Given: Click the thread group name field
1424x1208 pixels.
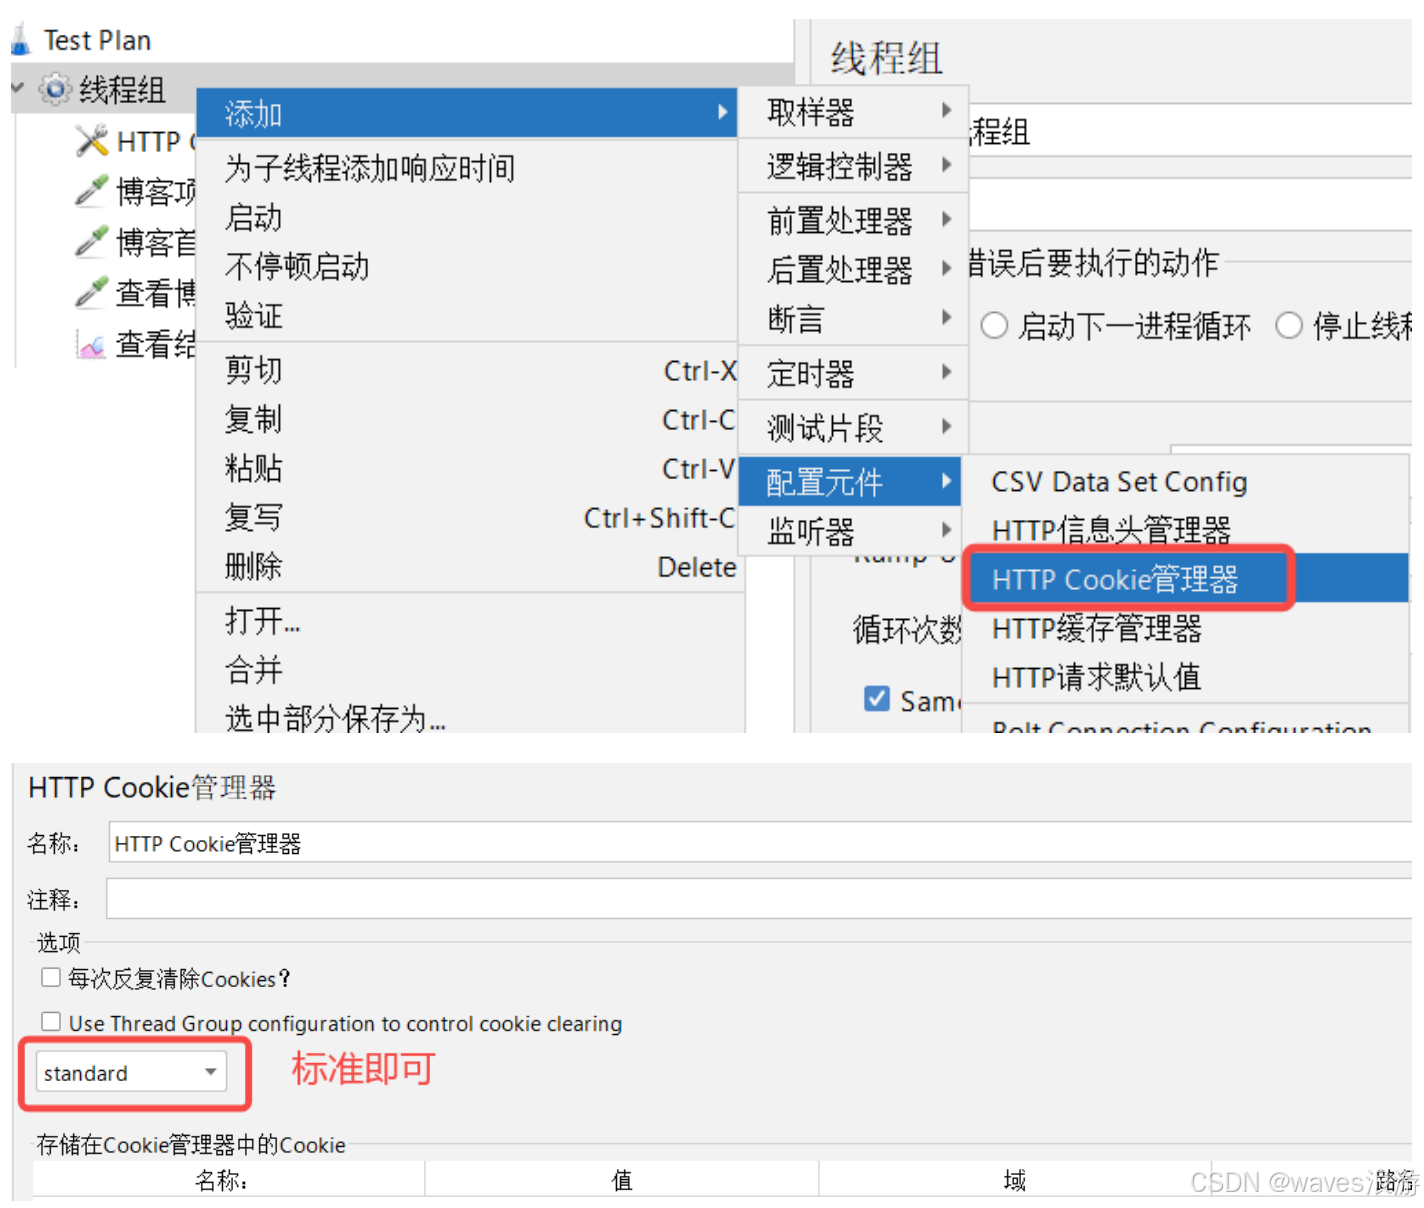Looking at the screenshot, I should (x=1190, y=130).
